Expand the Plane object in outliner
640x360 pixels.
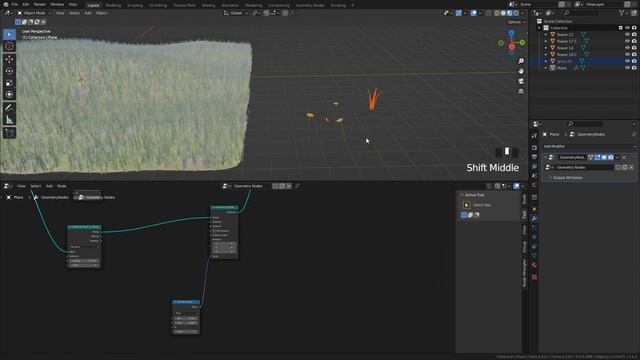(546, 68)
